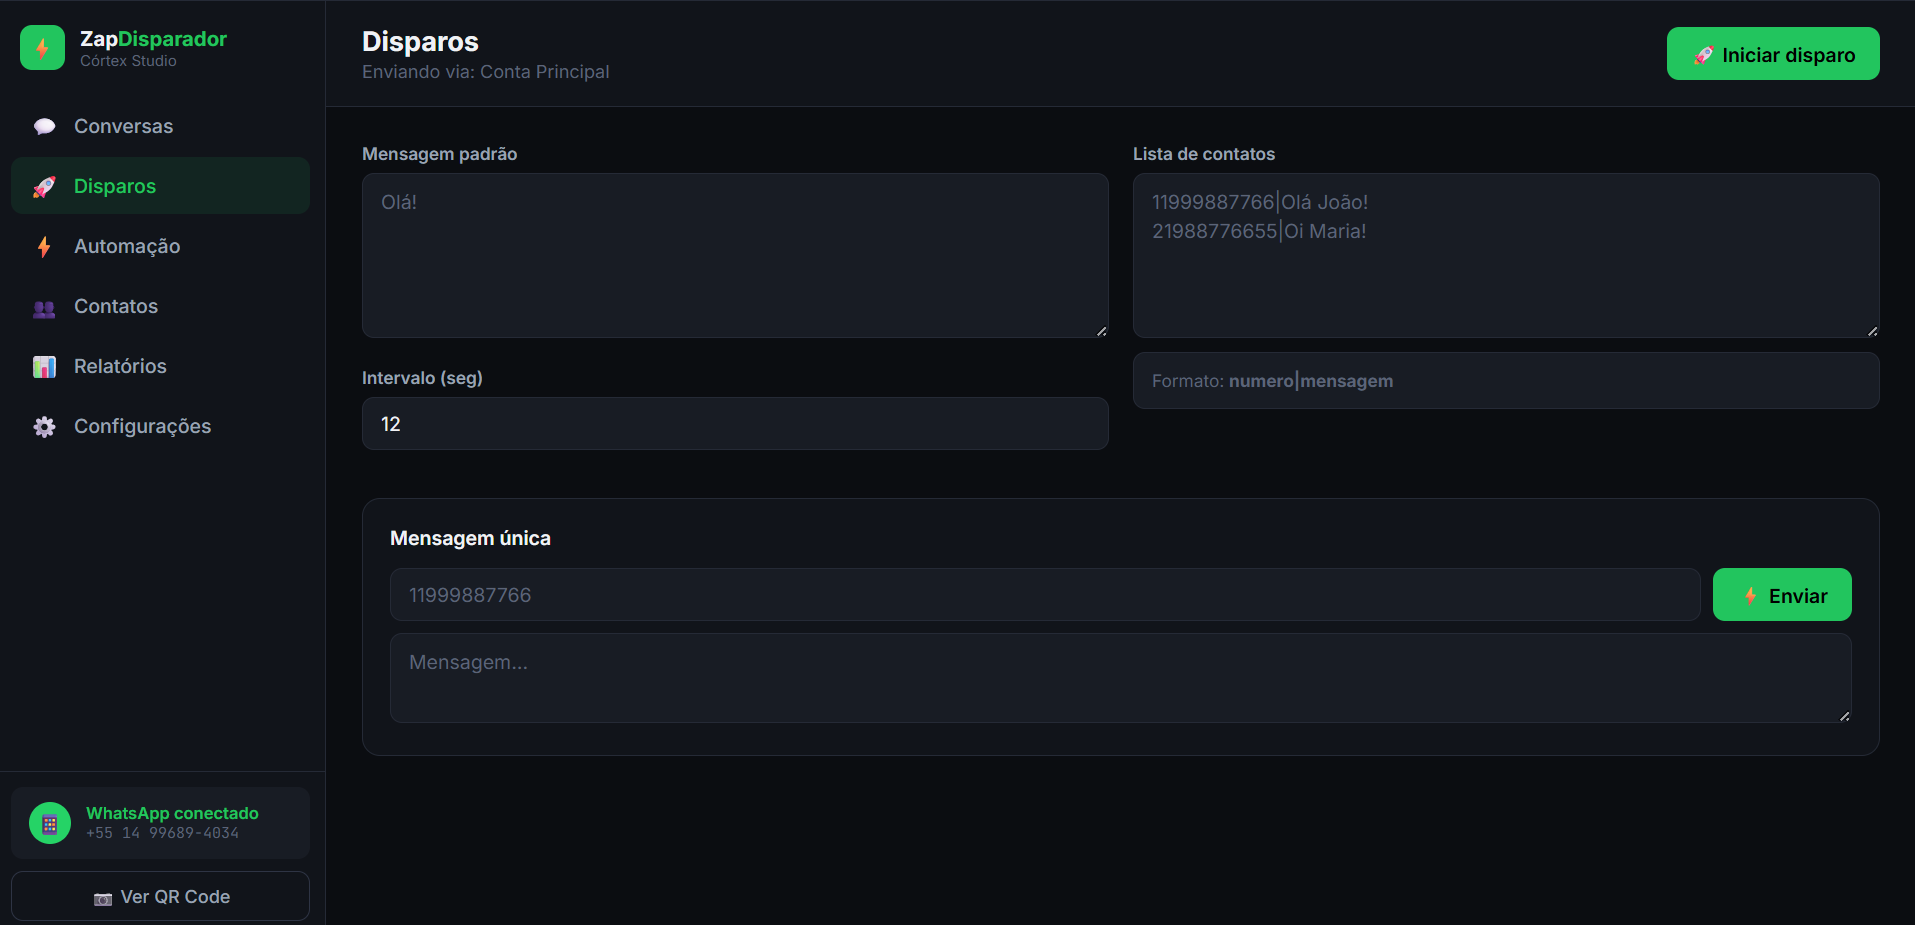Viewport: 1915px width, 925px height.
Task: Click the Contatos people icon
Action: point(44,306)
